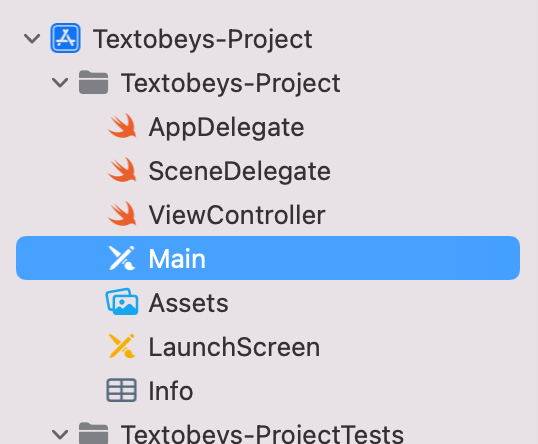Image resolution: width=538 pixels, height=444 pixels.
Task: Click the Main storyboard icon
Action: 122,258
